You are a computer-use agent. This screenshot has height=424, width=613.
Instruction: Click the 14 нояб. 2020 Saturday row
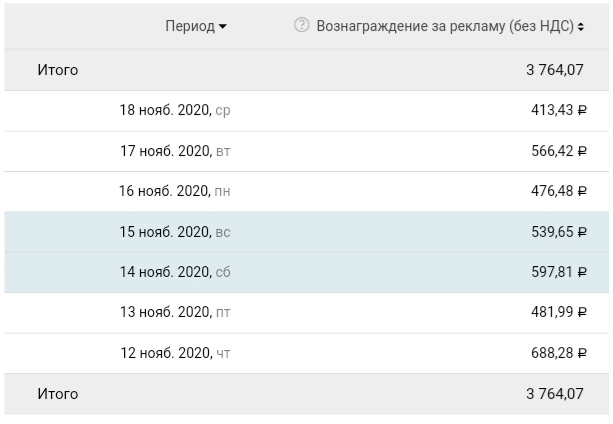tap(175, 272)
